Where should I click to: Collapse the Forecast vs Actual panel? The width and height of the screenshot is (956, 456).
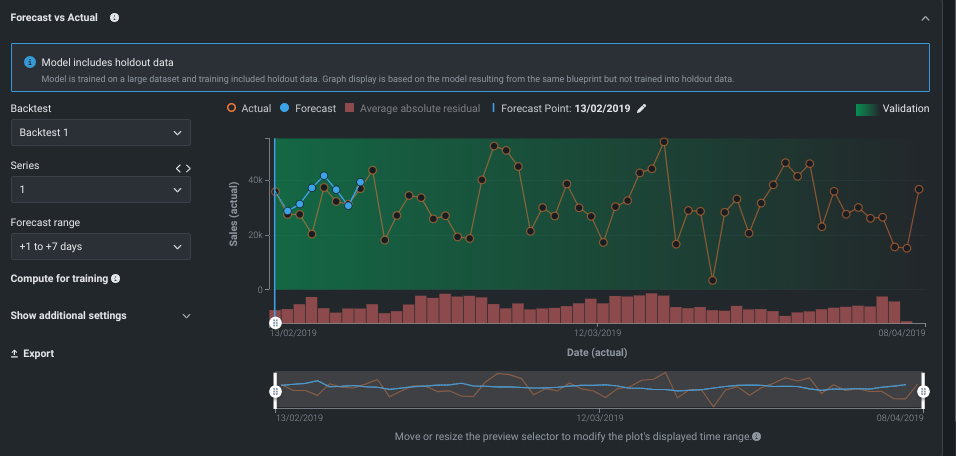[925, 18]
